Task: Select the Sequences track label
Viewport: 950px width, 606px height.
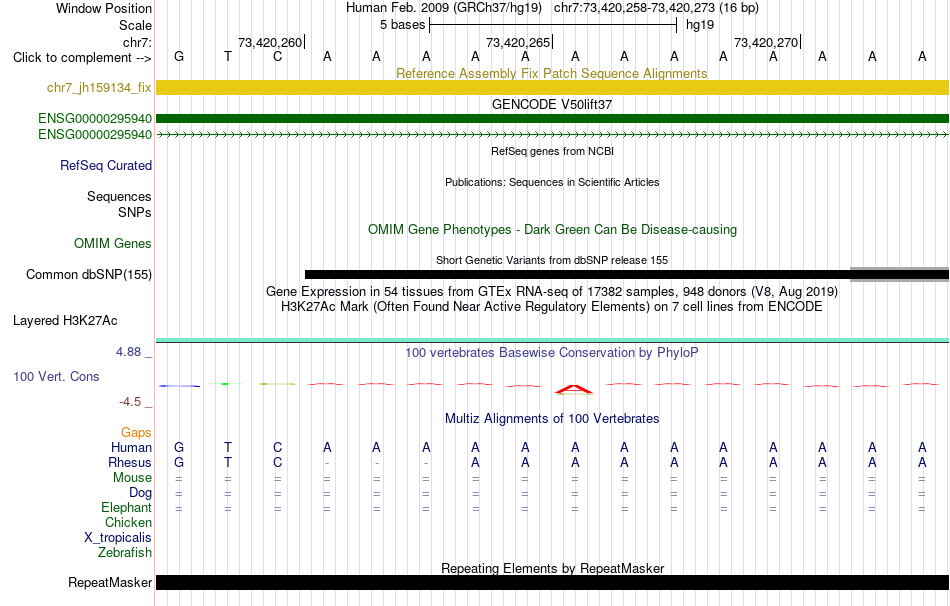Action: pyautogui.click(x=119, y=196)
